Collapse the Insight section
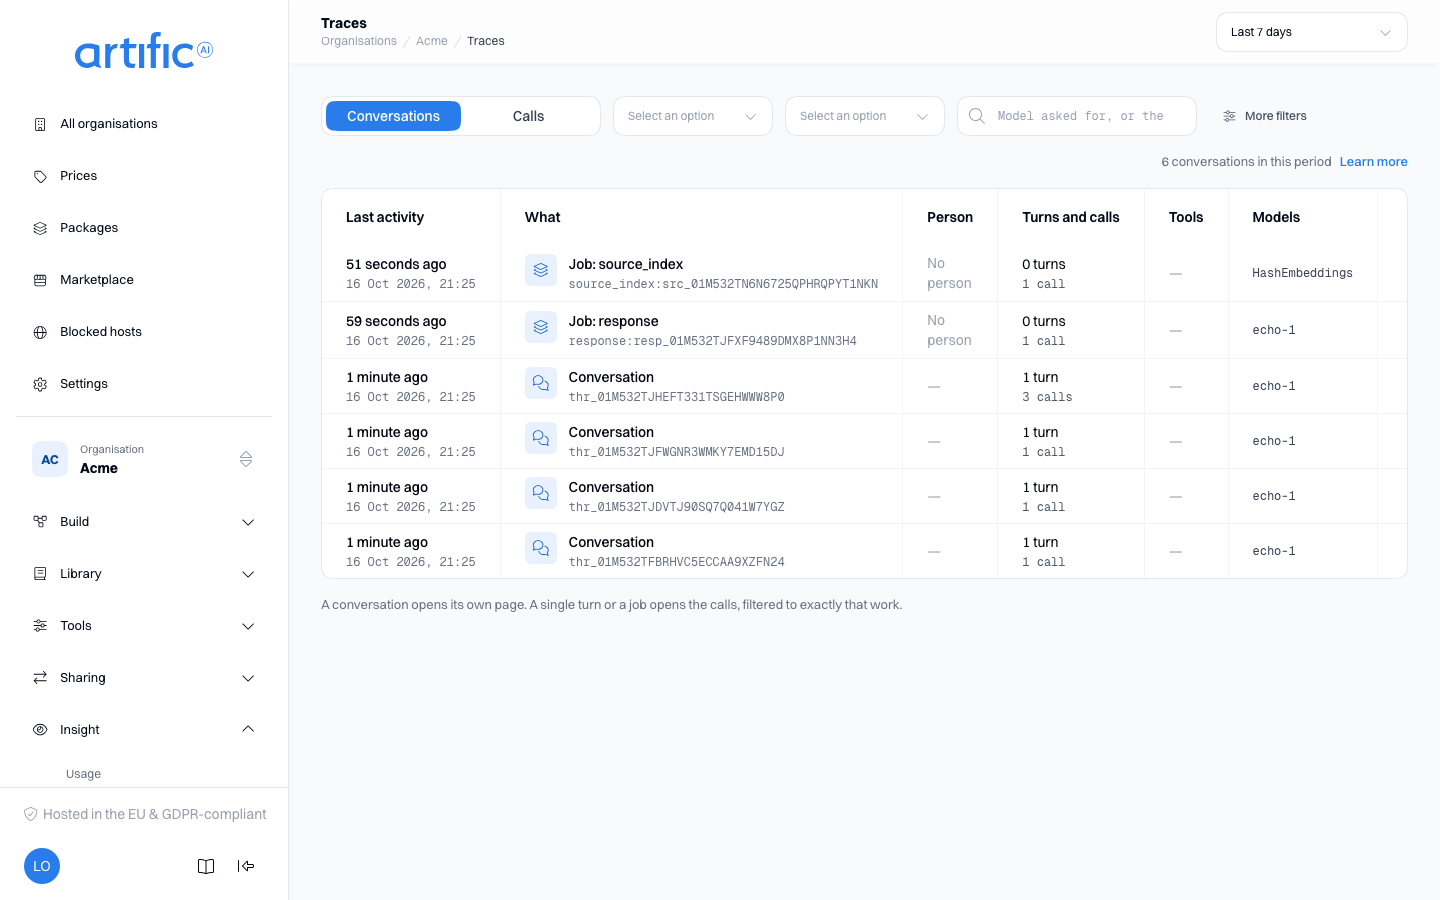 point(144,730)
